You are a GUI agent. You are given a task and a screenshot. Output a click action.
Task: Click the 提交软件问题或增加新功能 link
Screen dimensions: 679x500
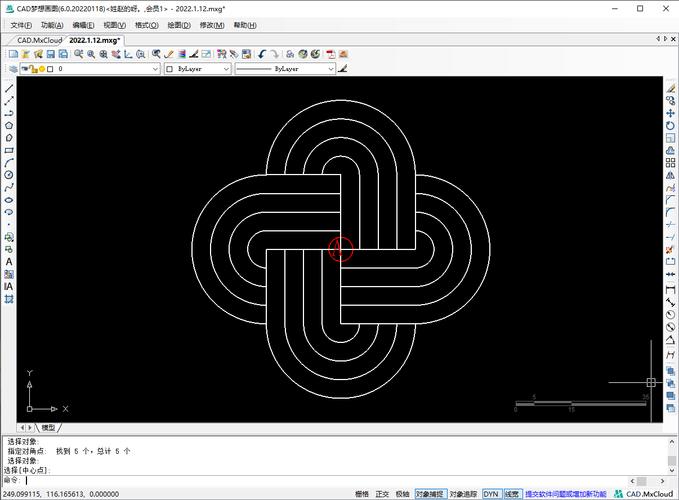(x=565, y=494)
